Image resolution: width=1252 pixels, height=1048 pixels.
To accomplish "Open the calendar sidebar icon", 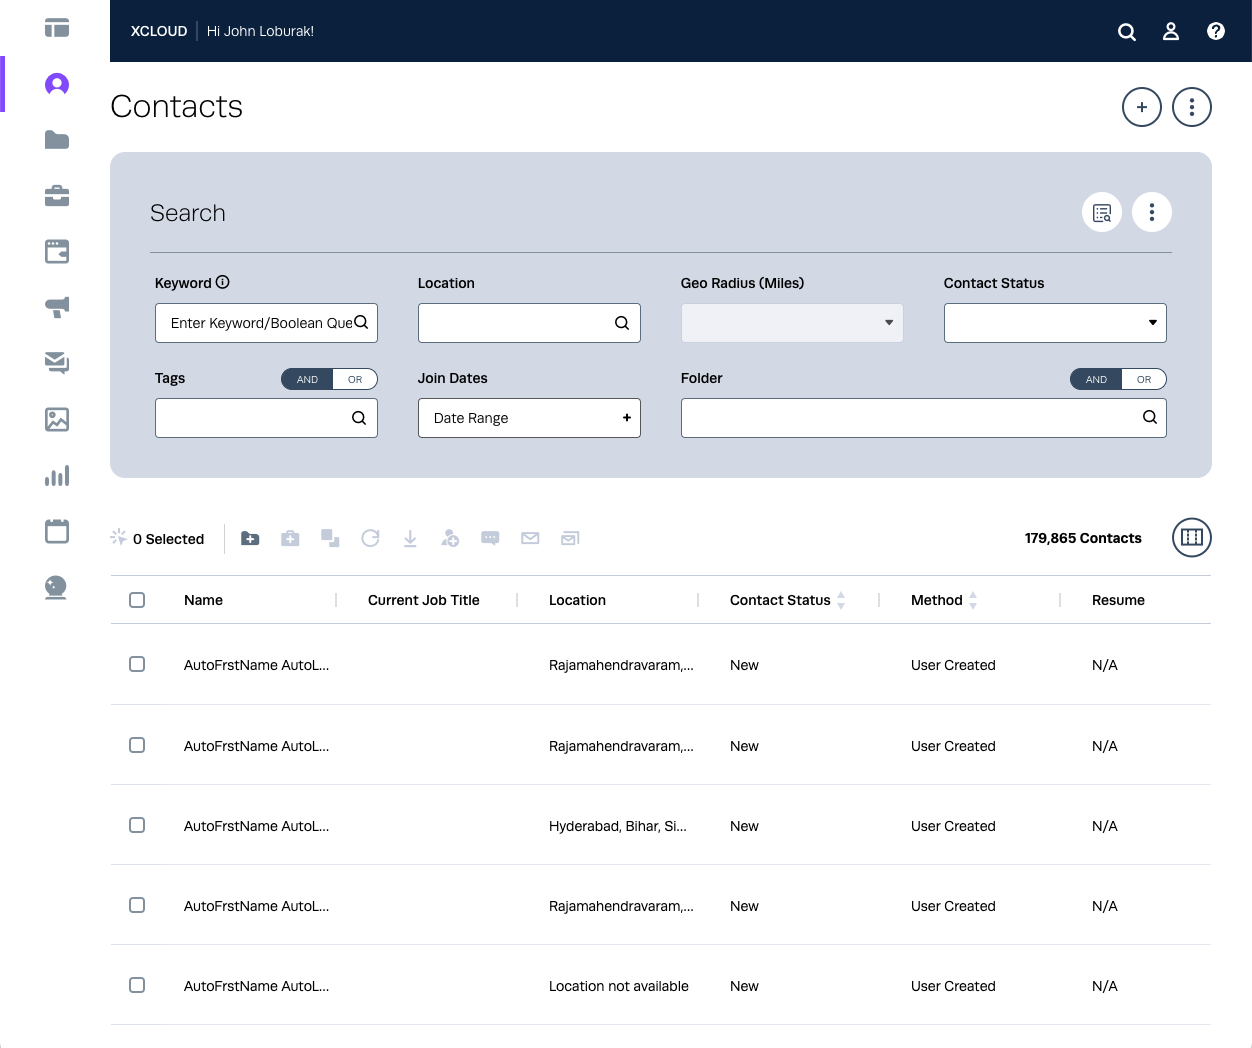I will (x=57, y=531).
